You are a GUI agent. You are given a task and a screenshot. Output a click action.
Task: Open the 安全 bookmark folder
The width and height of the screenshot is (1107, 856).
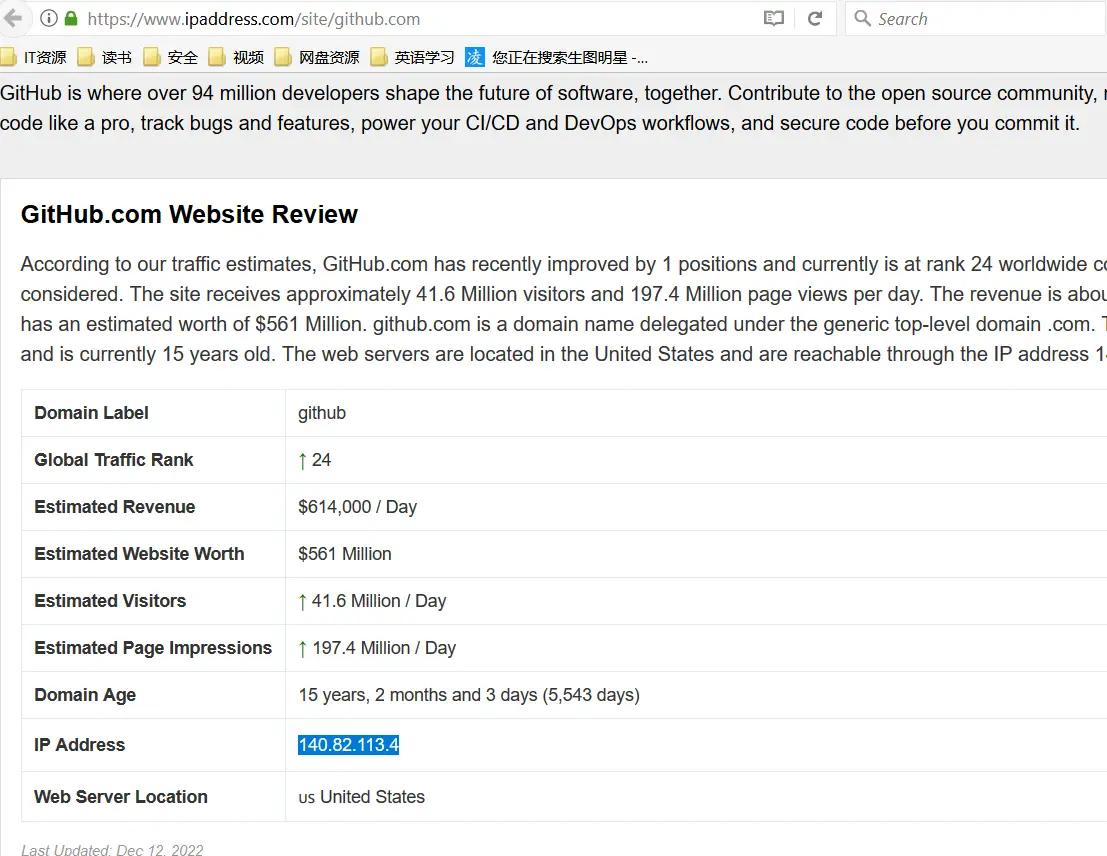(x=171, y=57)
